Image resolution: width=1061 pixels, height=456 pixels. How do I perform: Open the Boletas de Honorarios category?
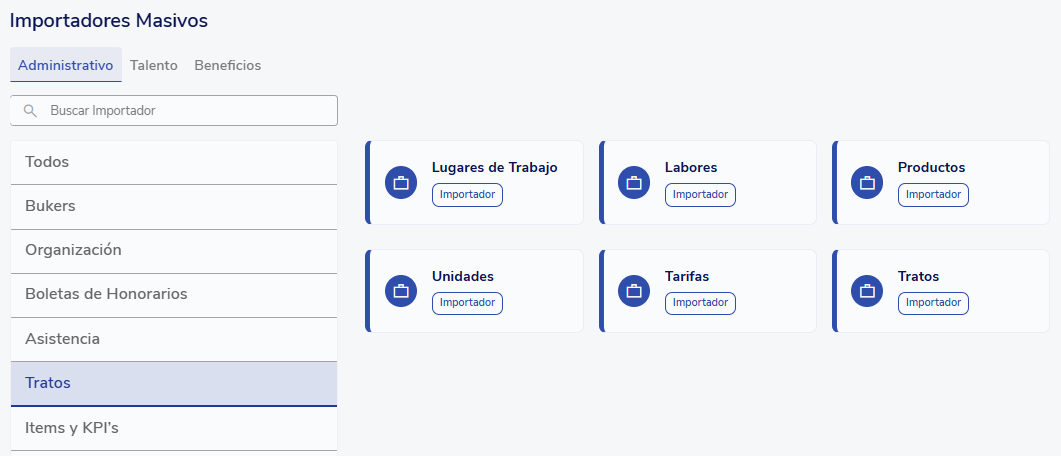173,294
